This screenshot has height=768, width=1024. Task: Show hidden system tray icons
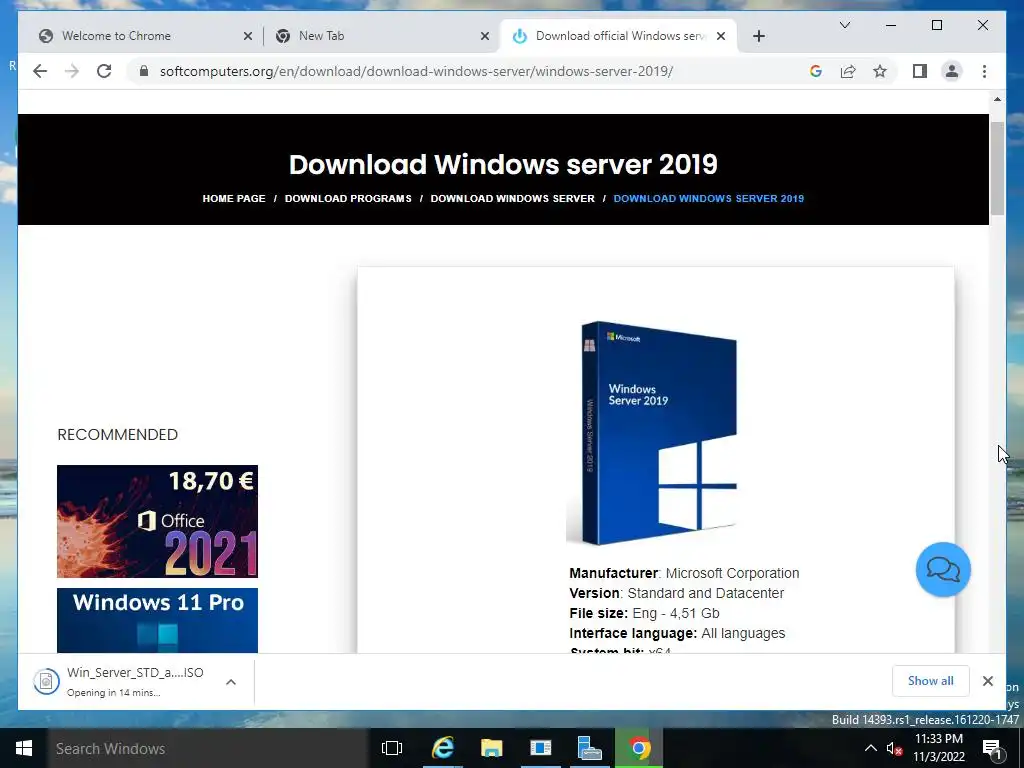871,748
